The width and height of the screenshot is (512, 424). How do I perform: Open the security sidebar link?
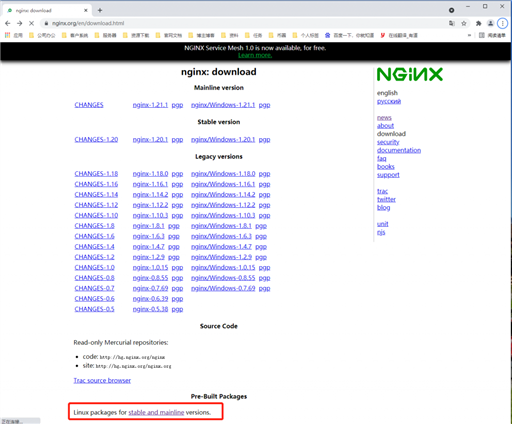tap(388, 142)
